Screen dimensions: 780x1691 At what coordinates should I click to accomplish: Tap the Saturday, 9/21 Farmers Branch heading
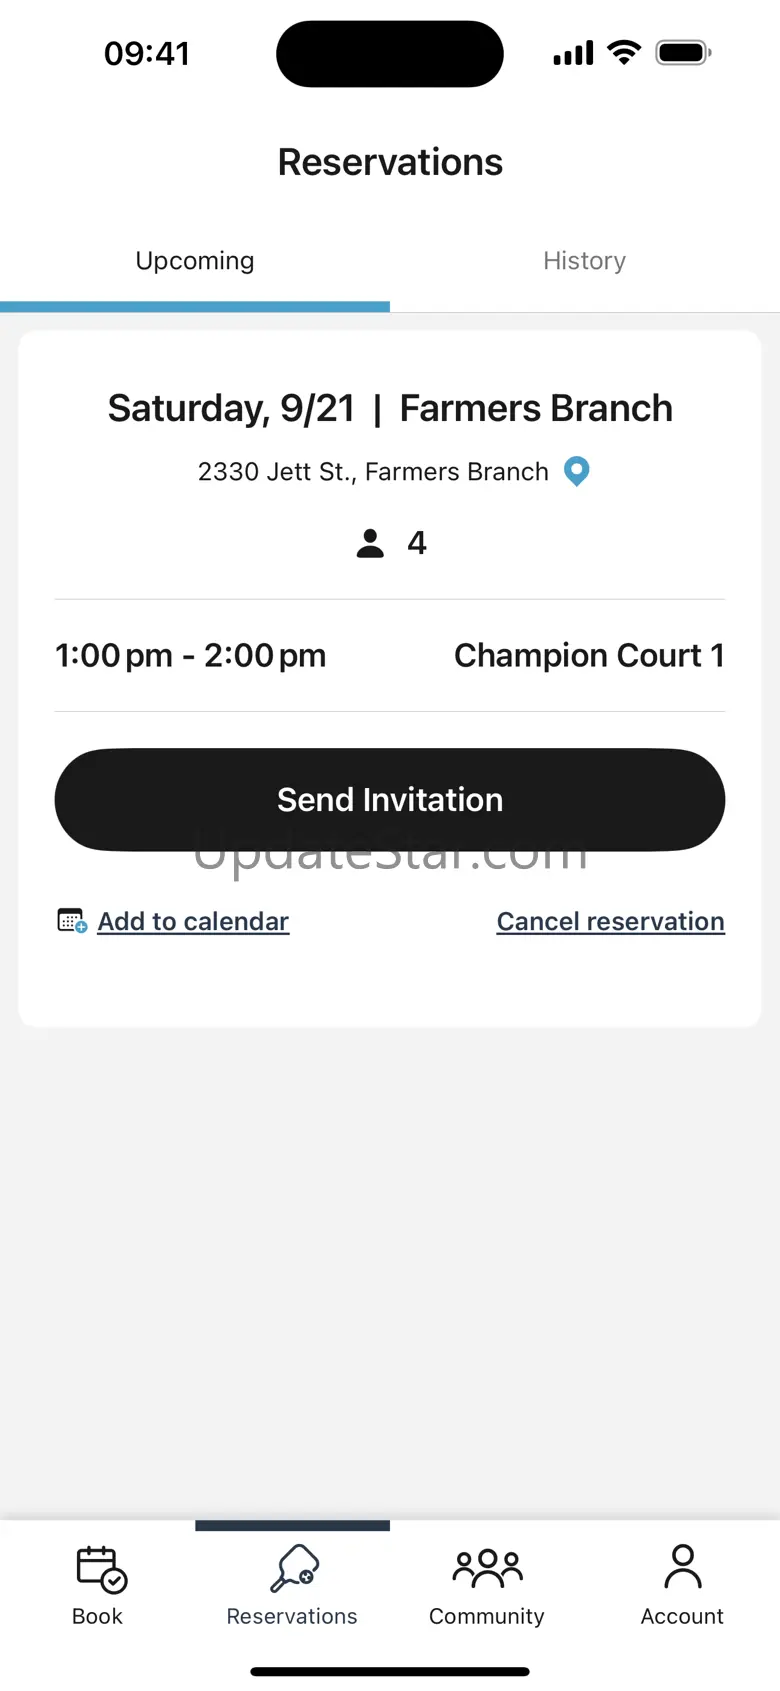pyautogui.click(x=390, y=408)
